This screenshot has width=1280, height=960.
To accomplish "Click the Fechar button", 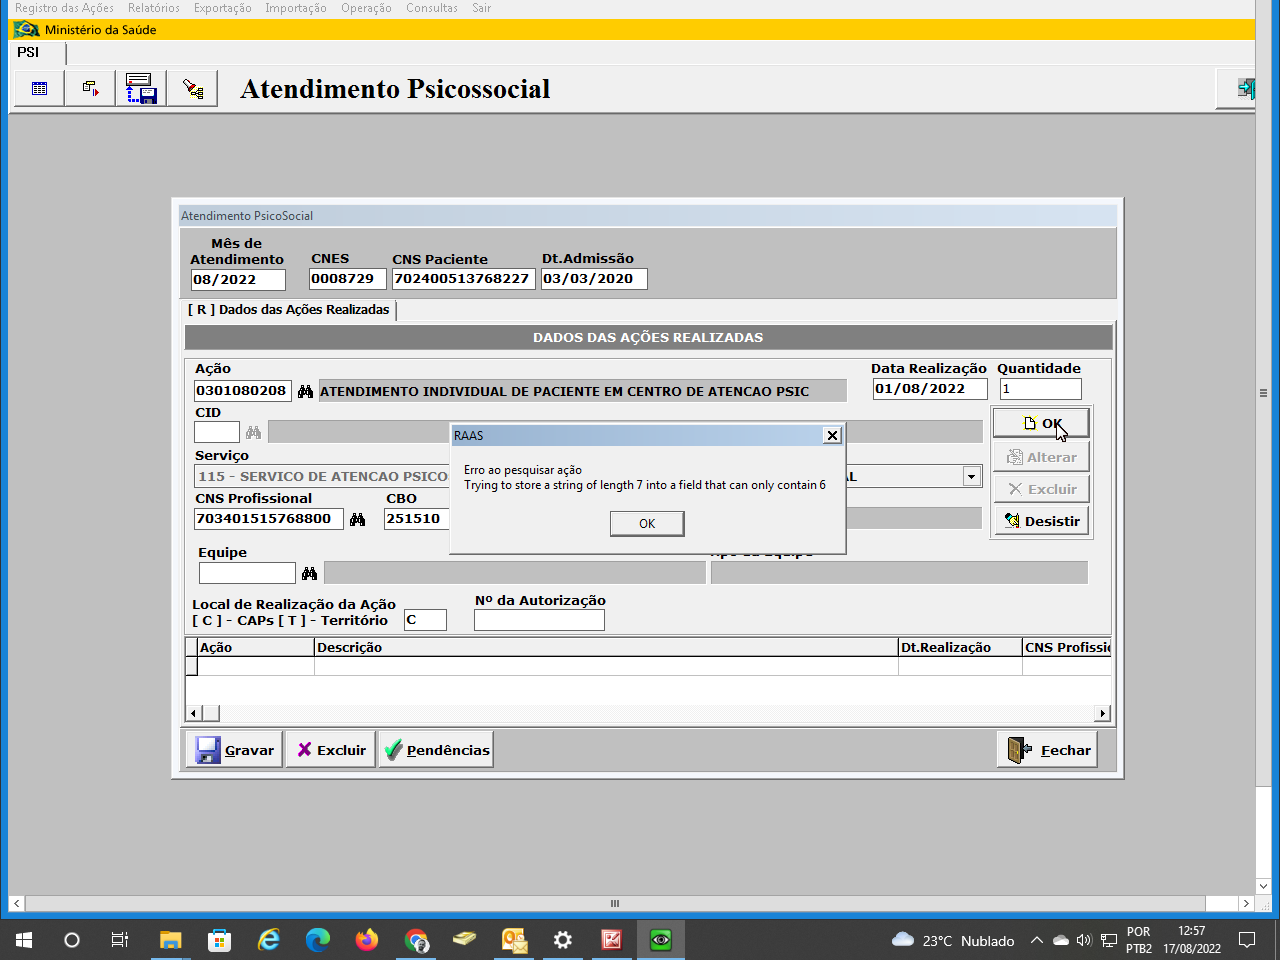I will (x=1047, y=750).
